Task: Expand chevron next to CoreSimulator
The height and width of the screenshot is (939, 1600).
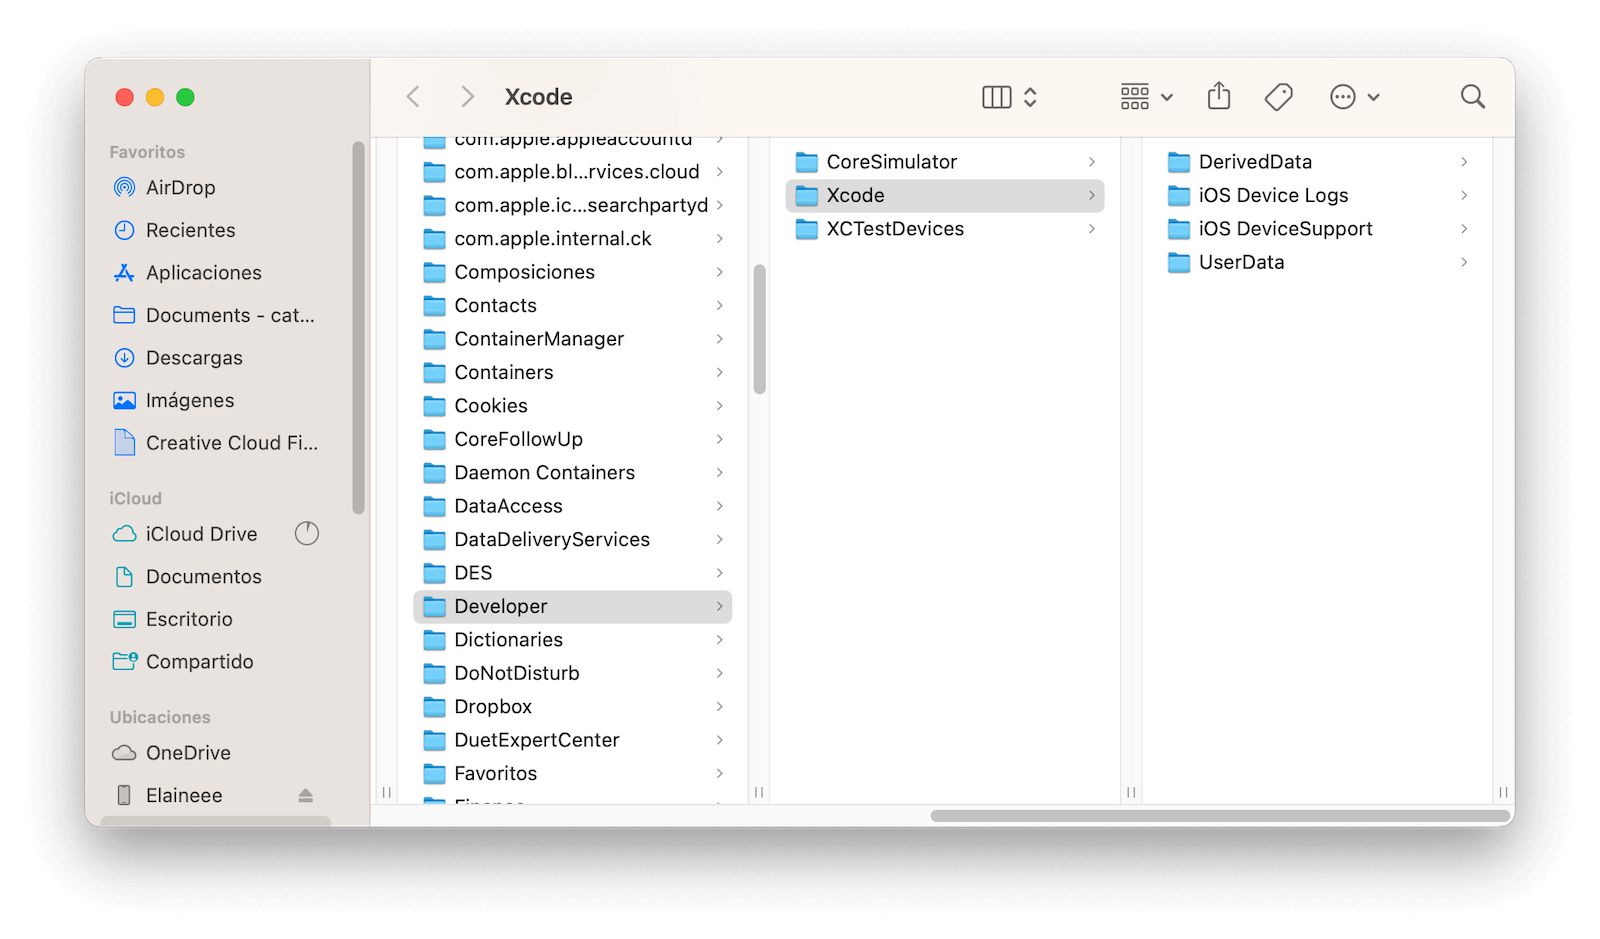Action: pos(1092,162)
